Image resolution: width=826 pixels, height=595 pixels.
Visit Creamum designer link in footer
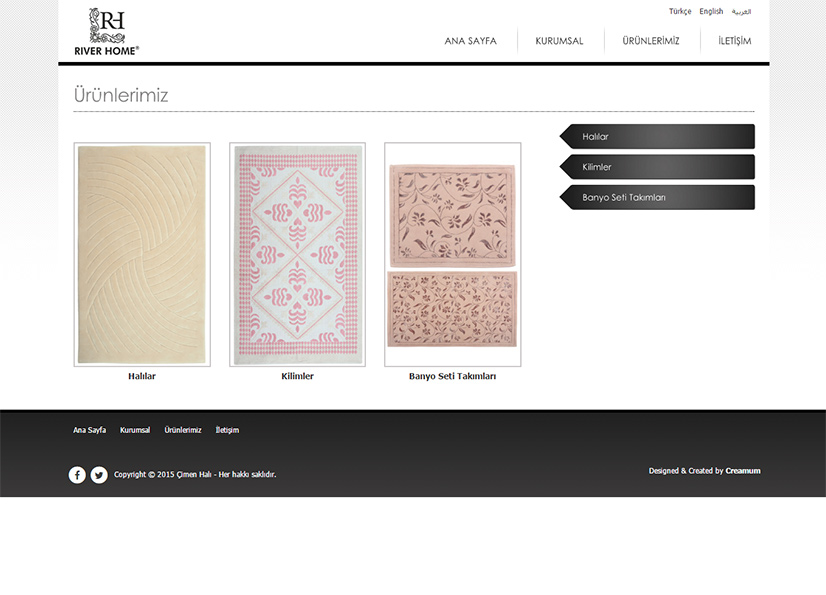pos(742,471)
